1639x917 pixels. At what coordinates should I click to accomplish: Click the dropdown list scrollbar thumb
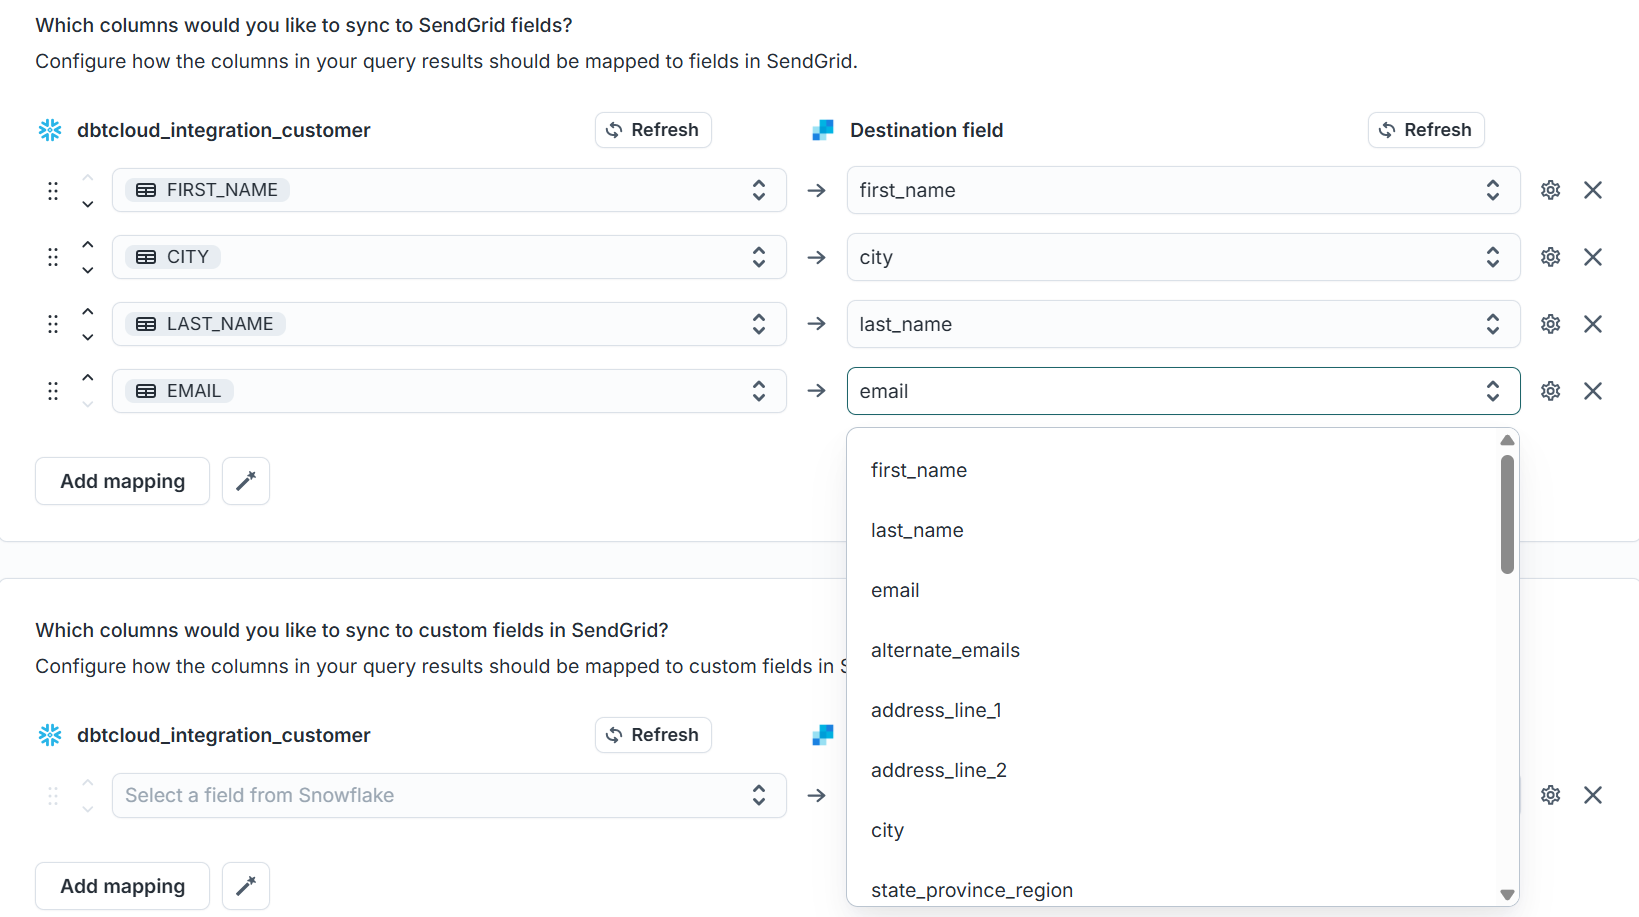tap(1507, 515)
